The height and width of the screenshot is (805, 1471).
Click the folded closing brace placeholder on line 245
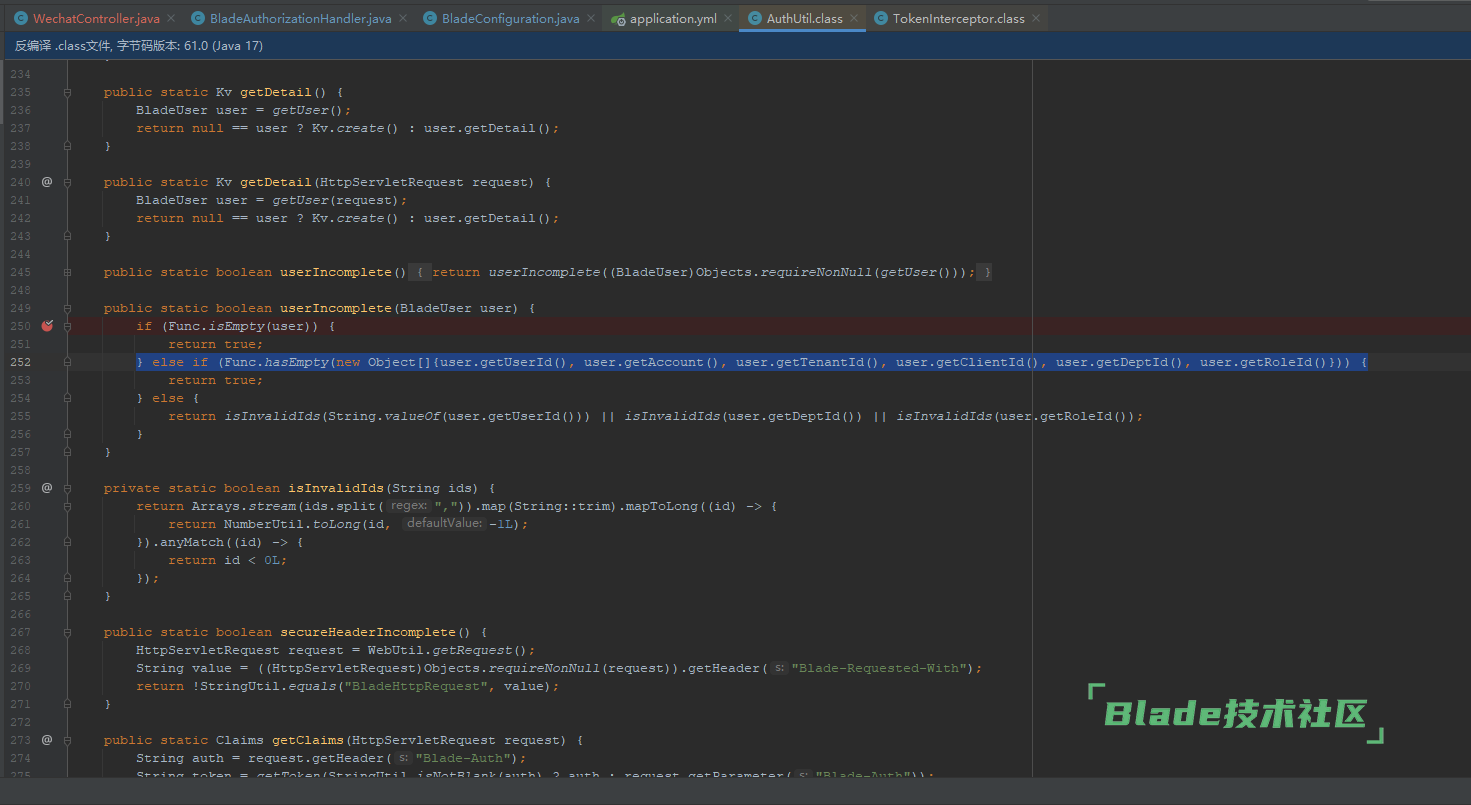(x=985, y=272)
